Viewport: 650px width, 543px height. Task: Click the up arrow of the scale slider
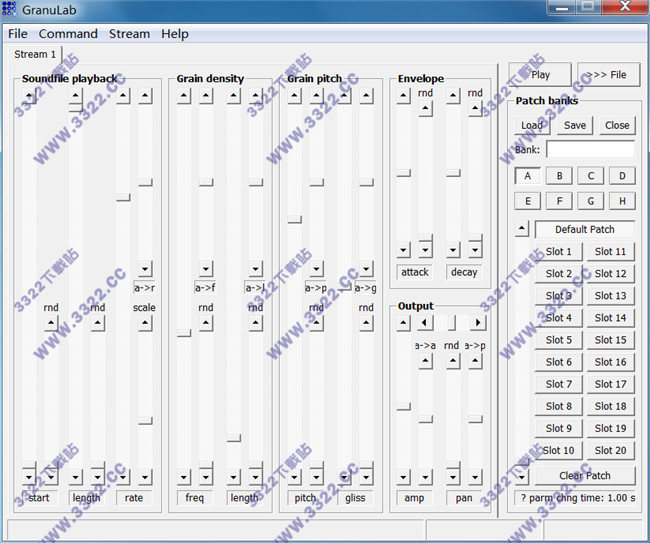click(145, 323)
